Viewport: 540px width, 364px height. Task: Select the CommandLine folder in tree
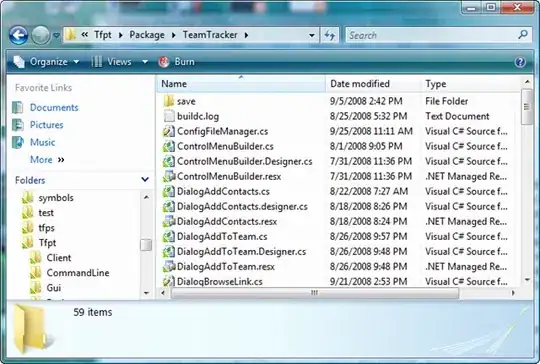tap(78, 273)
